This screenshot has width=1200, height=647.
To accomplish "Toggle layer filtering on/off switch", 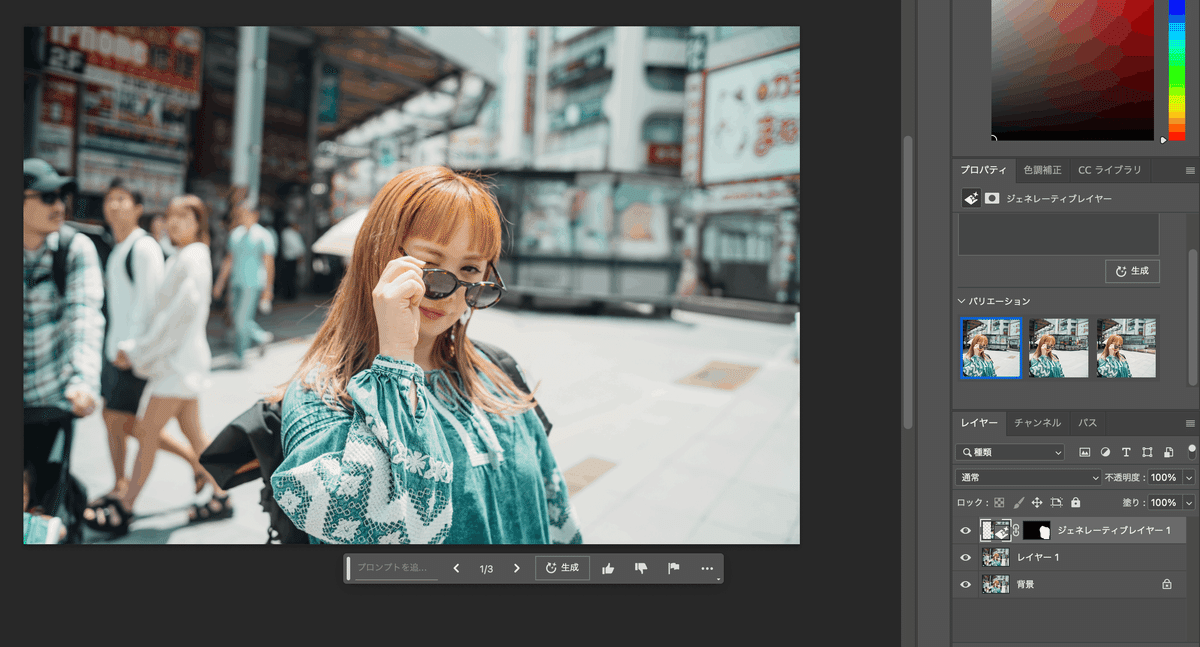I will pos(1192,450).
